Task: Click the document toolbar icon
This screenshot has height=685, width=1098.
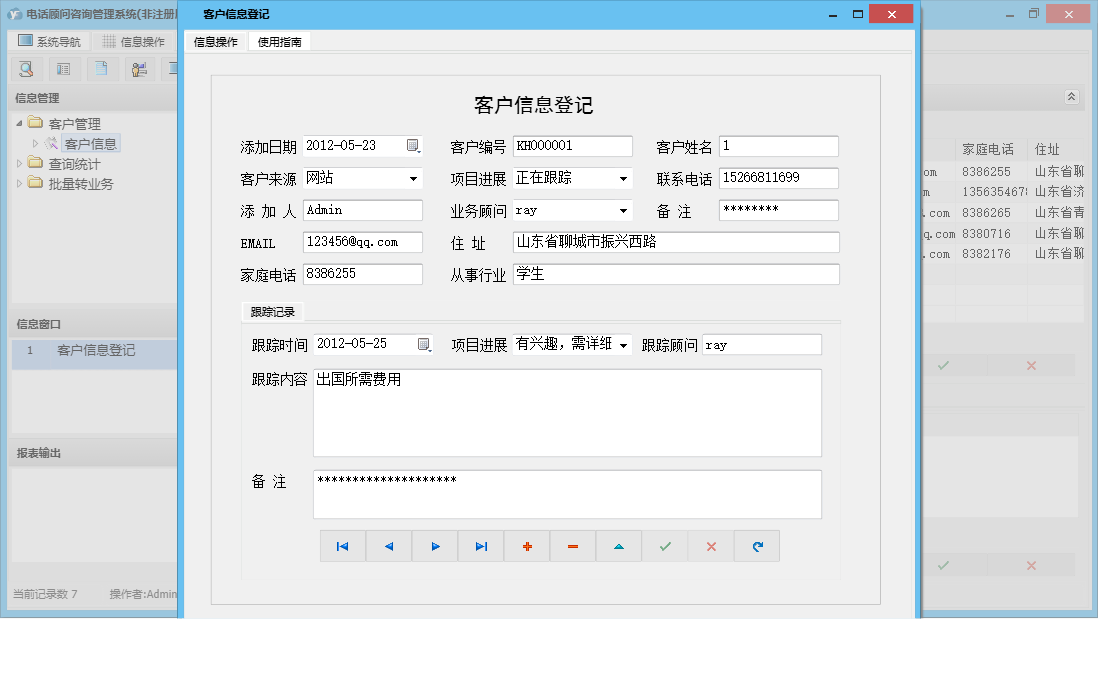Action: click(101, 69)
